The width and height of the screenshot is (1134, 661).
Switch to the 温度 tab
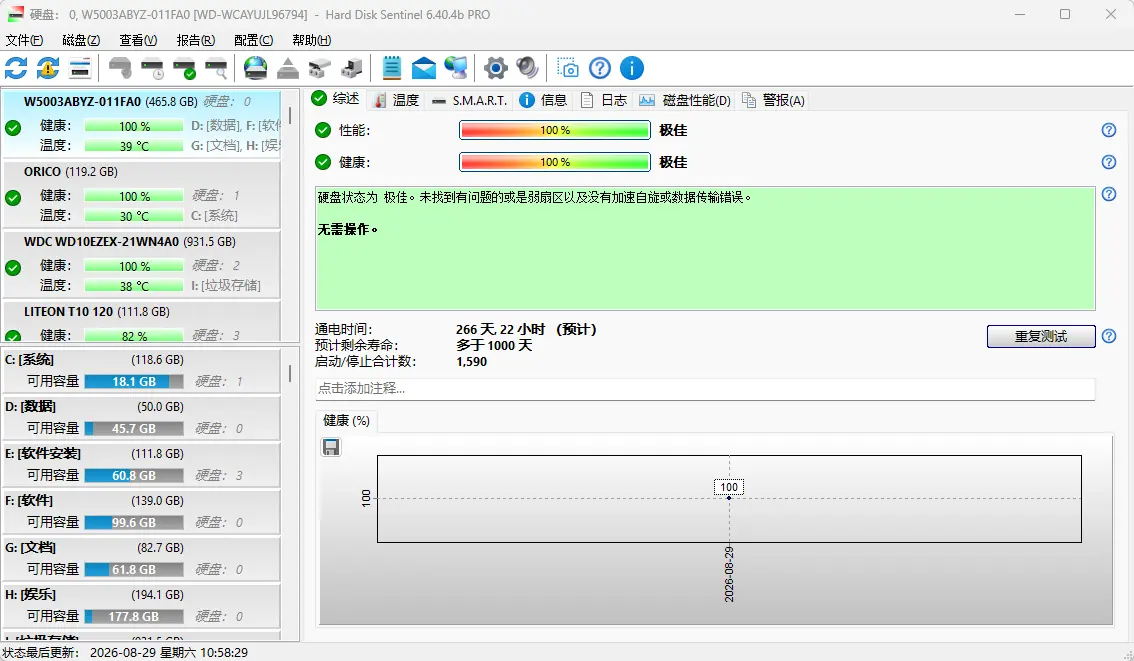(x=396, y=101)
